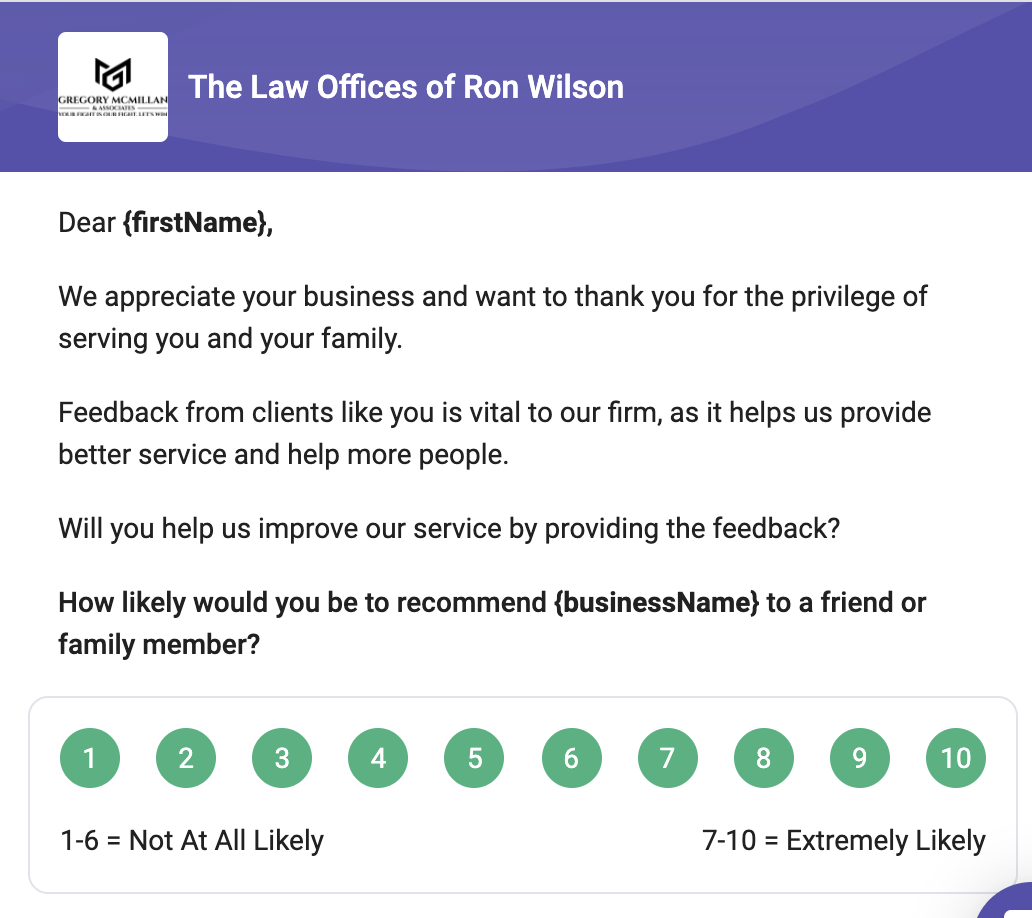Click the {firstName} placeholder in the greeting
The image size is (1032, 918).
(197, 222)
